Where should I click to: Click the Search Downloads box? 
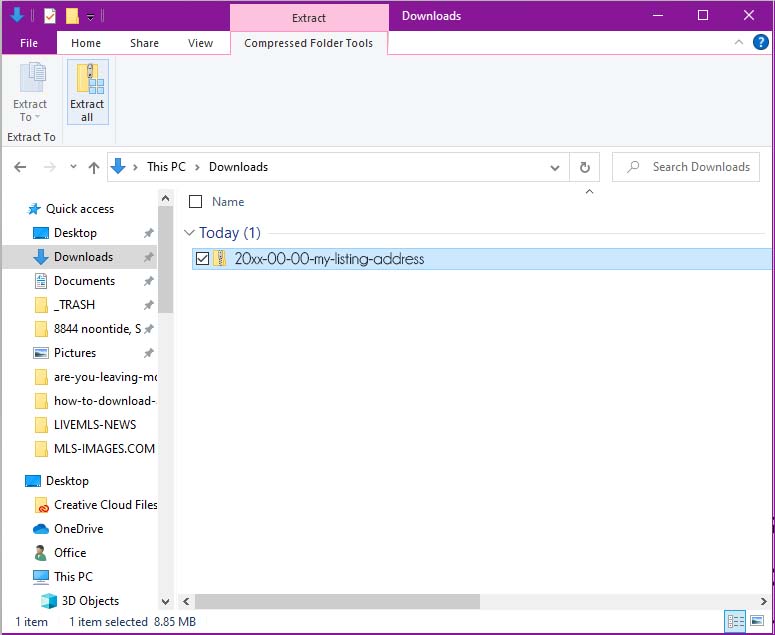[x=686, y=167]
